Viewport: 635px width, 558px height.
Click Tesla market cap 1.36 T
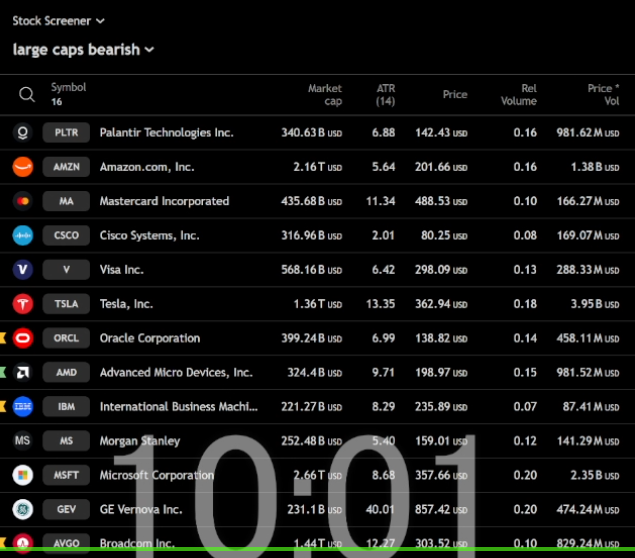(x=318, y=304)
